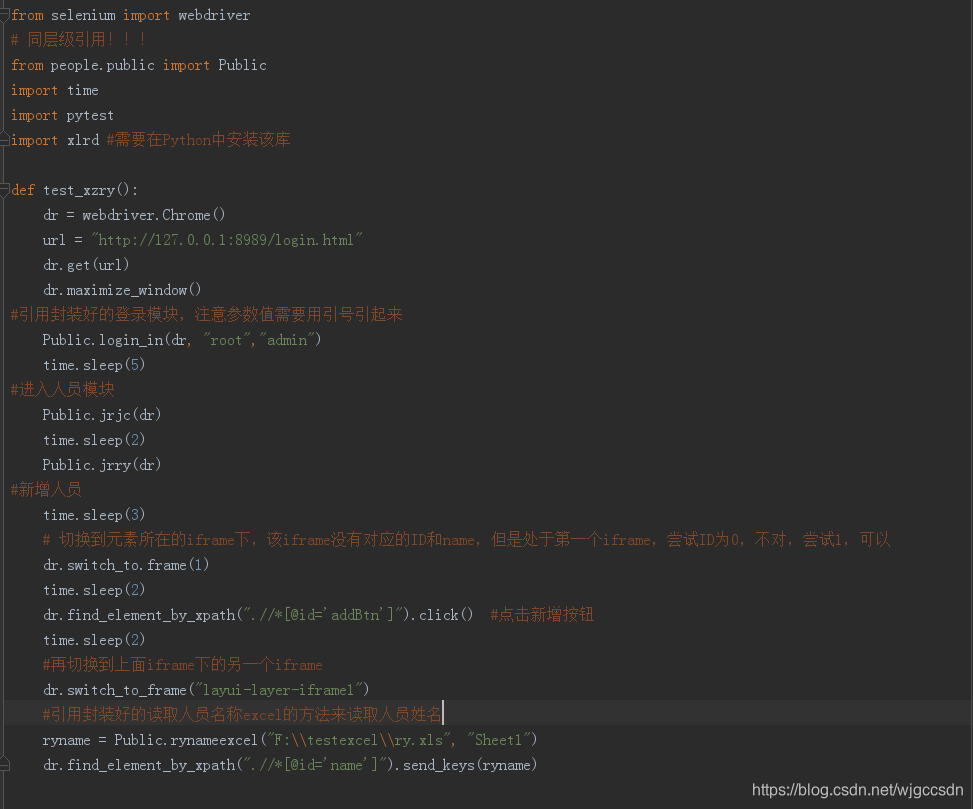Collapse the top import block fold arrow
This screenshot has width=973, height=809.
point(4,15)
